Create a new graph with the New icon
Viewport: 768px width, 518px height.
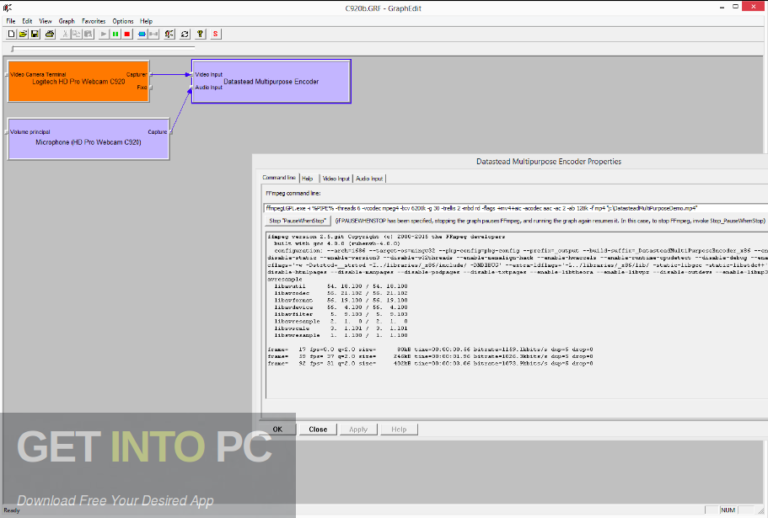[11, 34]
